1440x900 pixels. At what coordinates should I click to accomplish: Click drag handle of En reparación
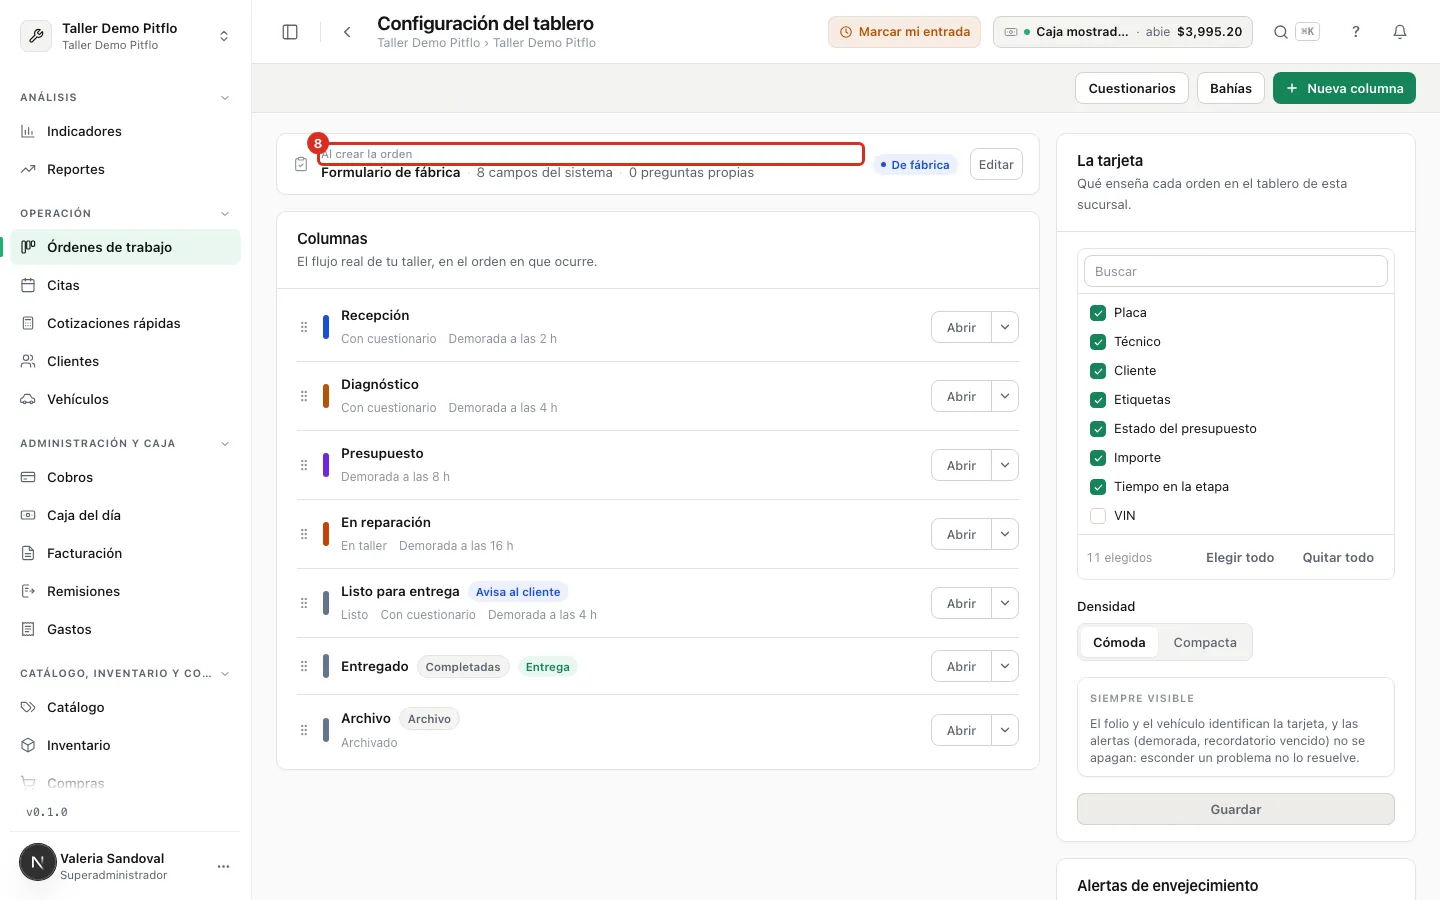point(304,534)
